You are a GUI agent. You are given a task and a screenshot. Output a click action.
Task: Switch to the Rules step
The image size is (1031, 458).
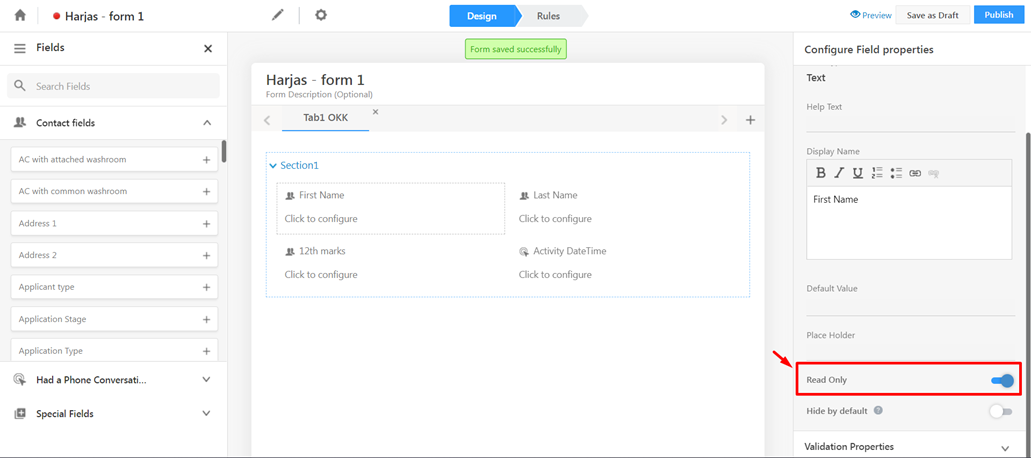548,16
